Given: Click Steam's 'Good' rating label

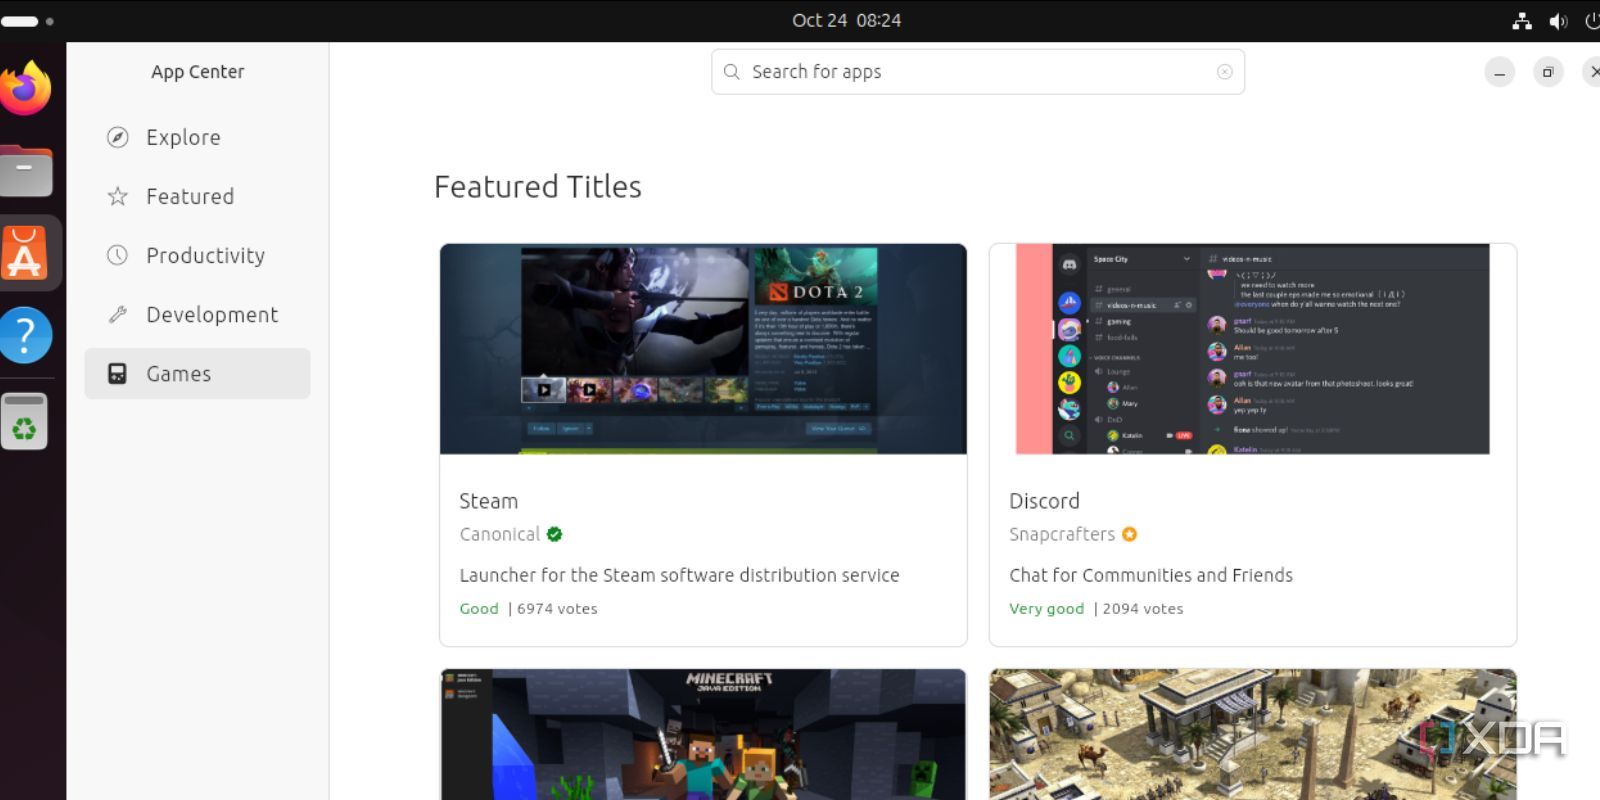Looking at the screenshot, I should [479, 608].
